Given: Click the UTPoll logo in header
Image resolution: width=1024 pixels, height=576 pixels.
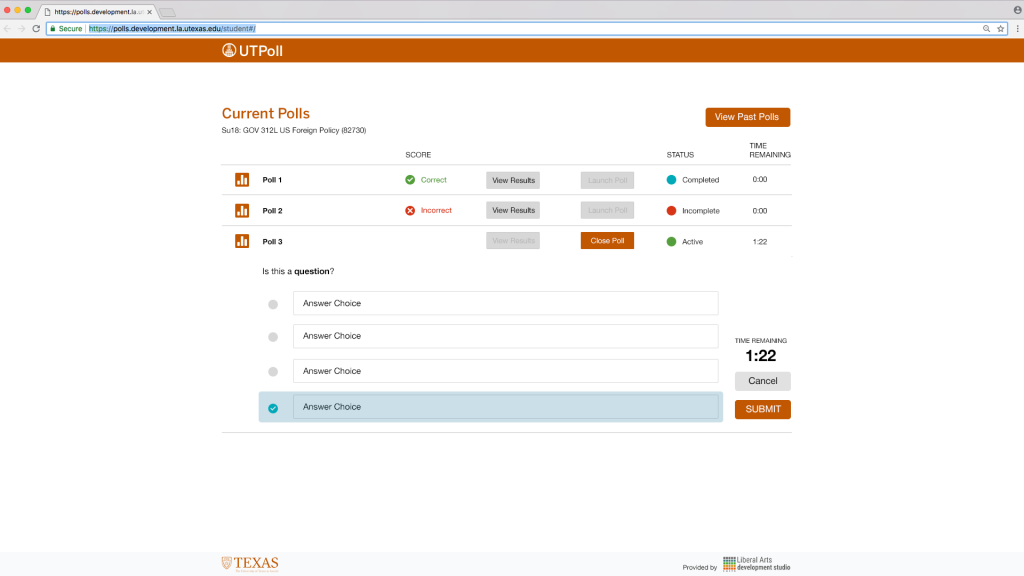Looking at the screenshot, I should (x=252, y=50).
